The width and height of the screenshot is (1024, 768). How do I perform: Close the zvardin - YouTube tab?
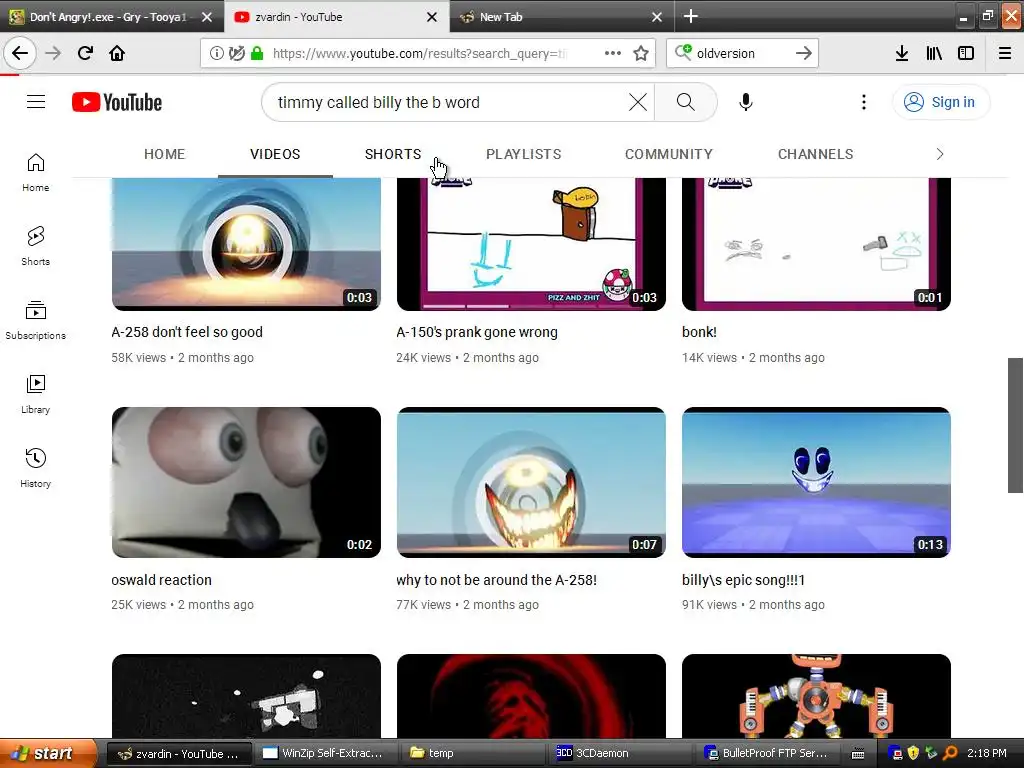(432, 17)
